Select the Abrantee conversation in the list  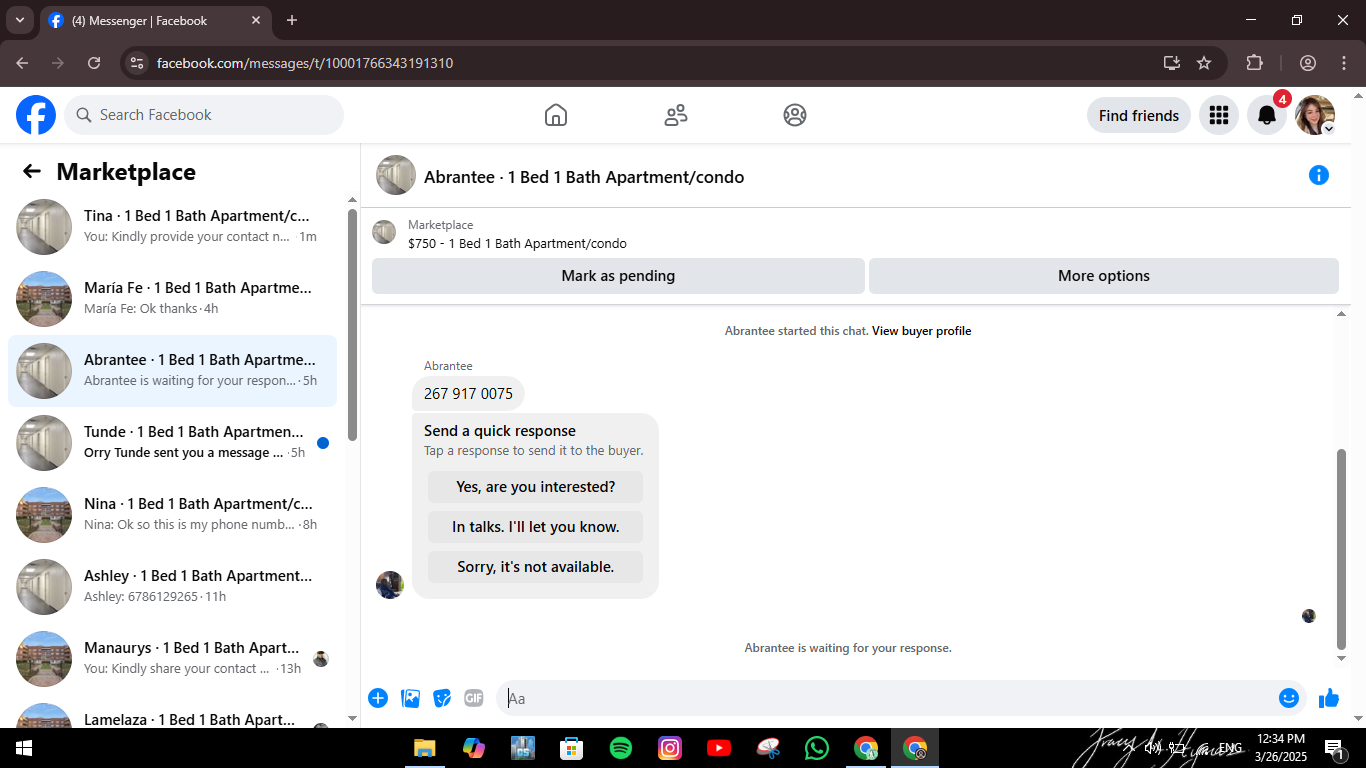[x=172, y=371]
